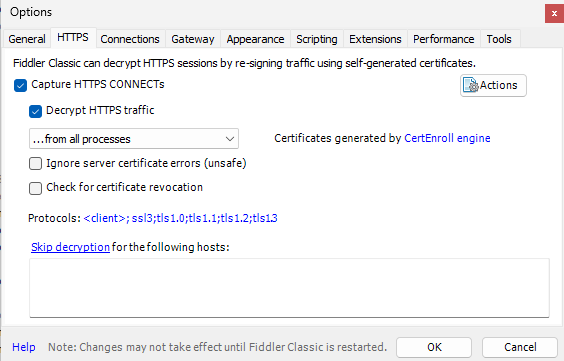Enable Check for certificate revocation
This screenshot has height=361, width=564.
(35, 188)
